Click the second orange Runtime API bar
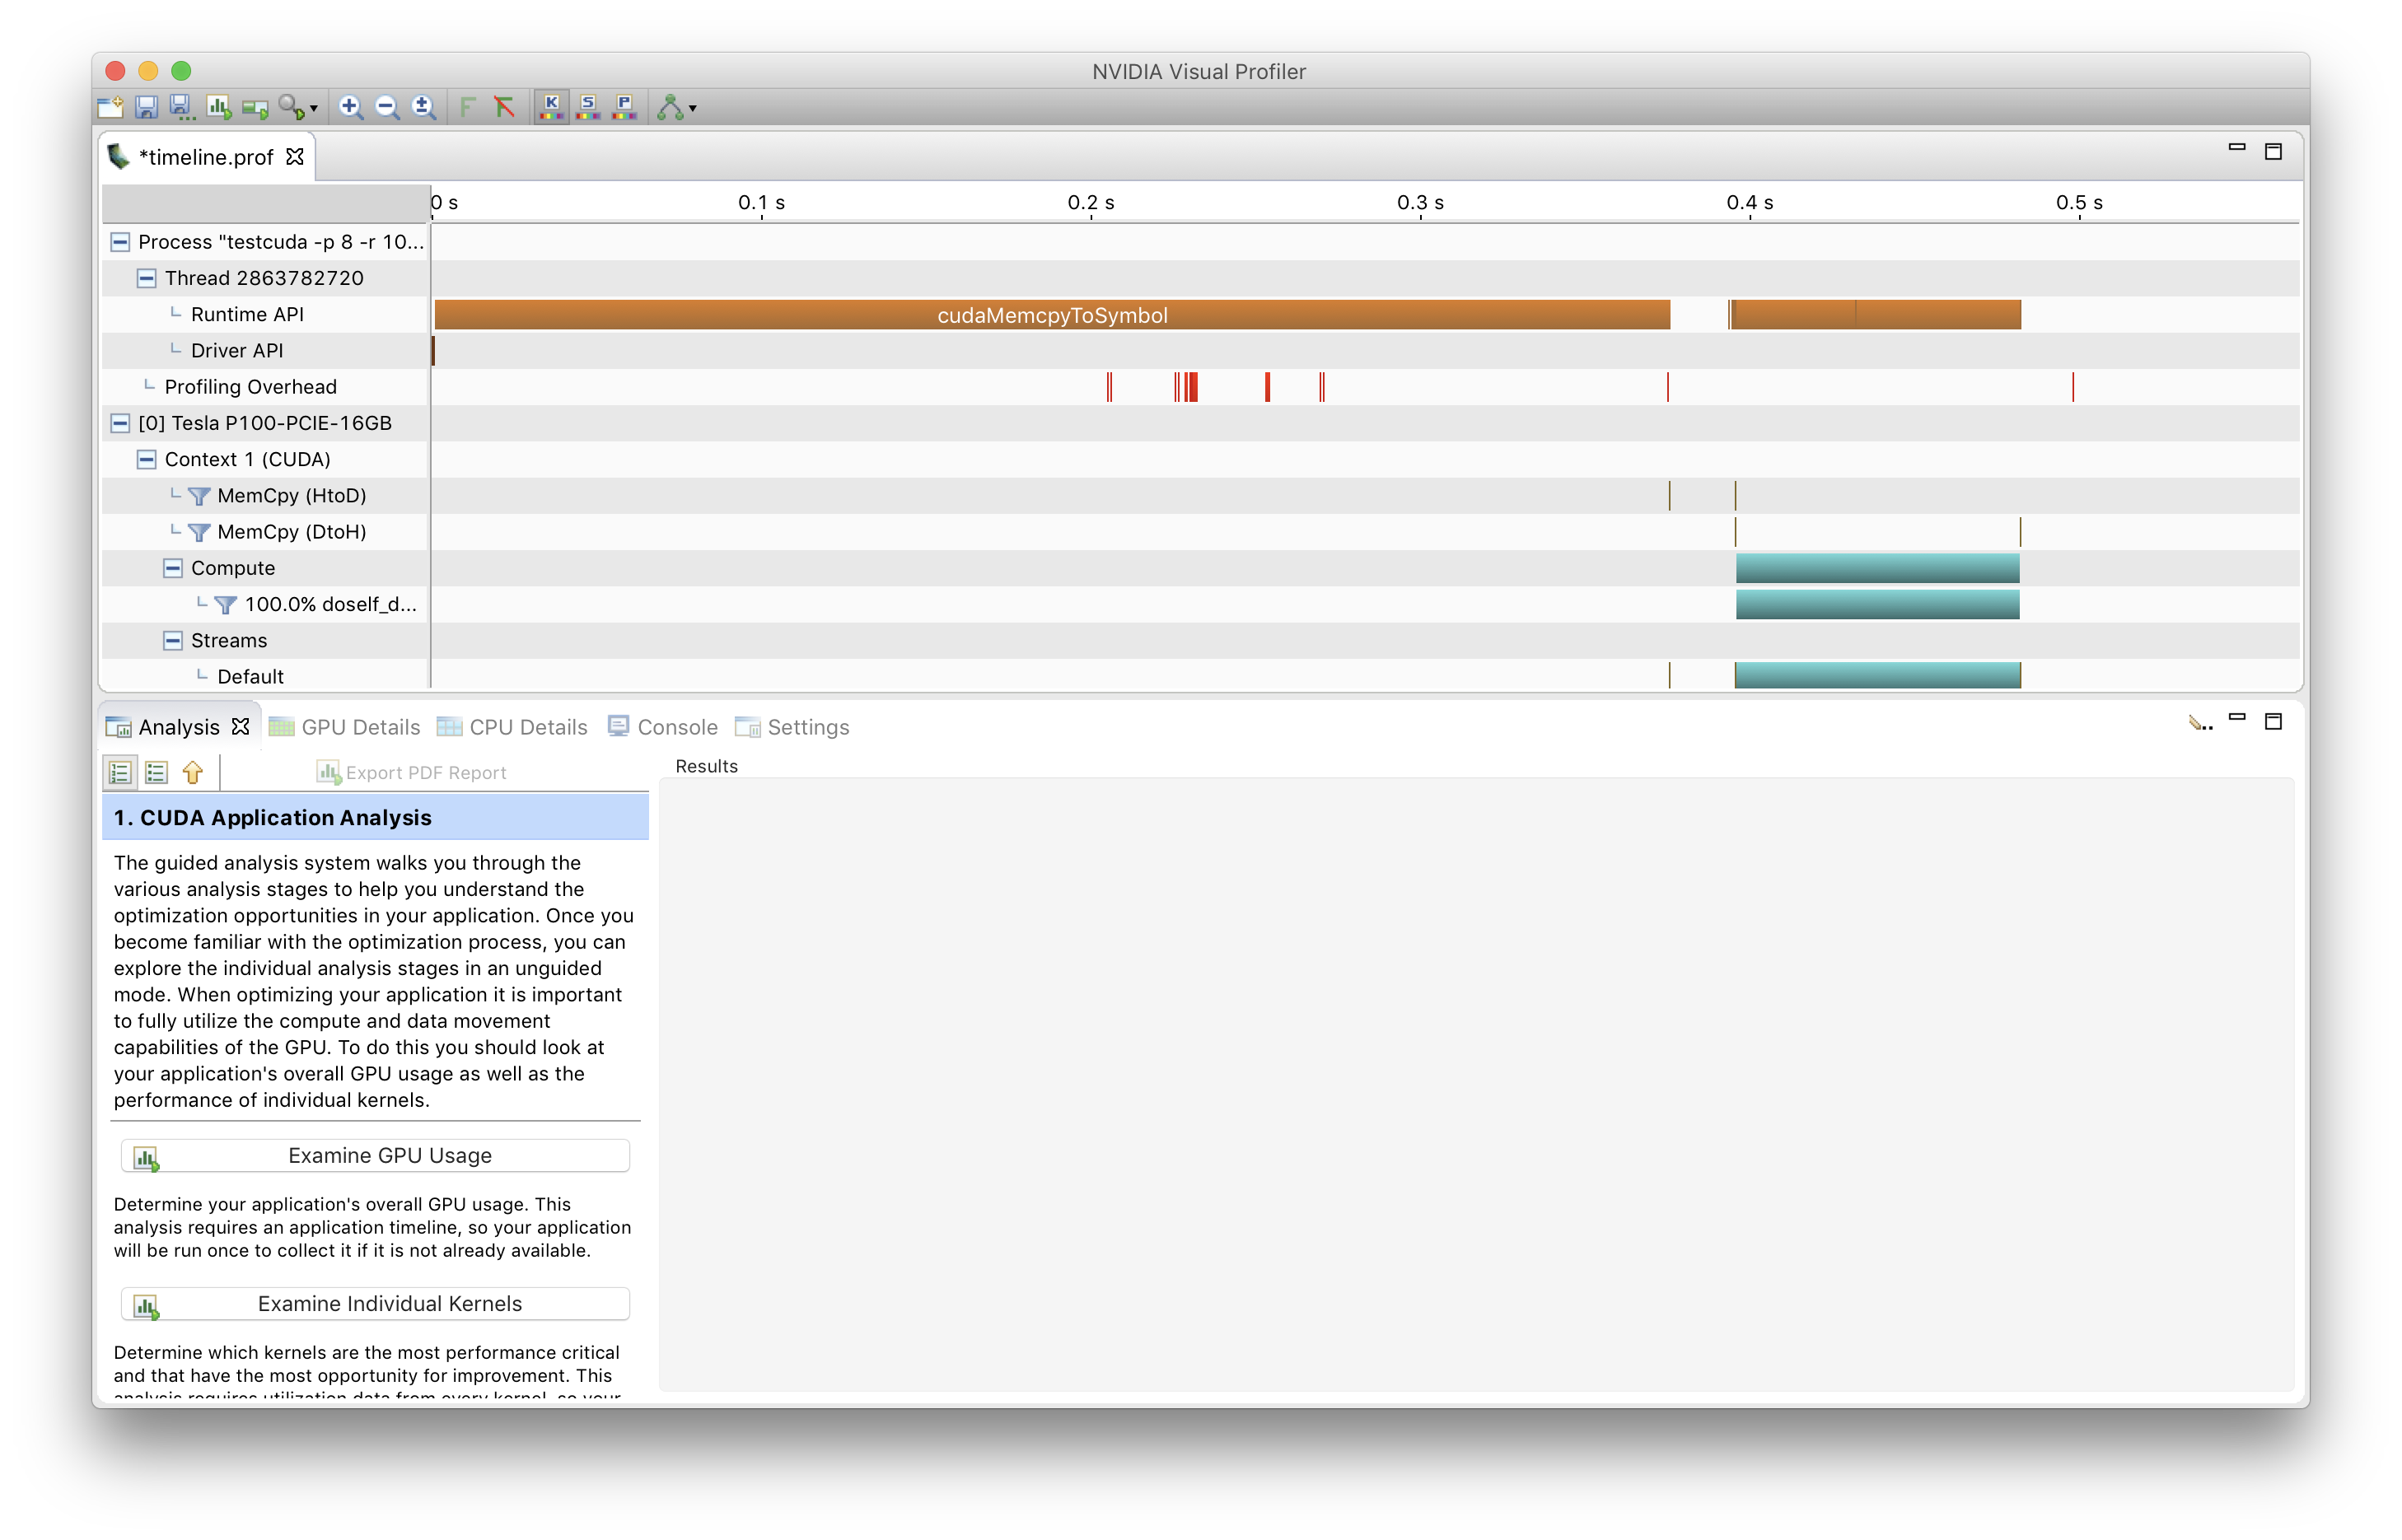Viewport: 2402px width, 1540px height. click(1875, 315)
